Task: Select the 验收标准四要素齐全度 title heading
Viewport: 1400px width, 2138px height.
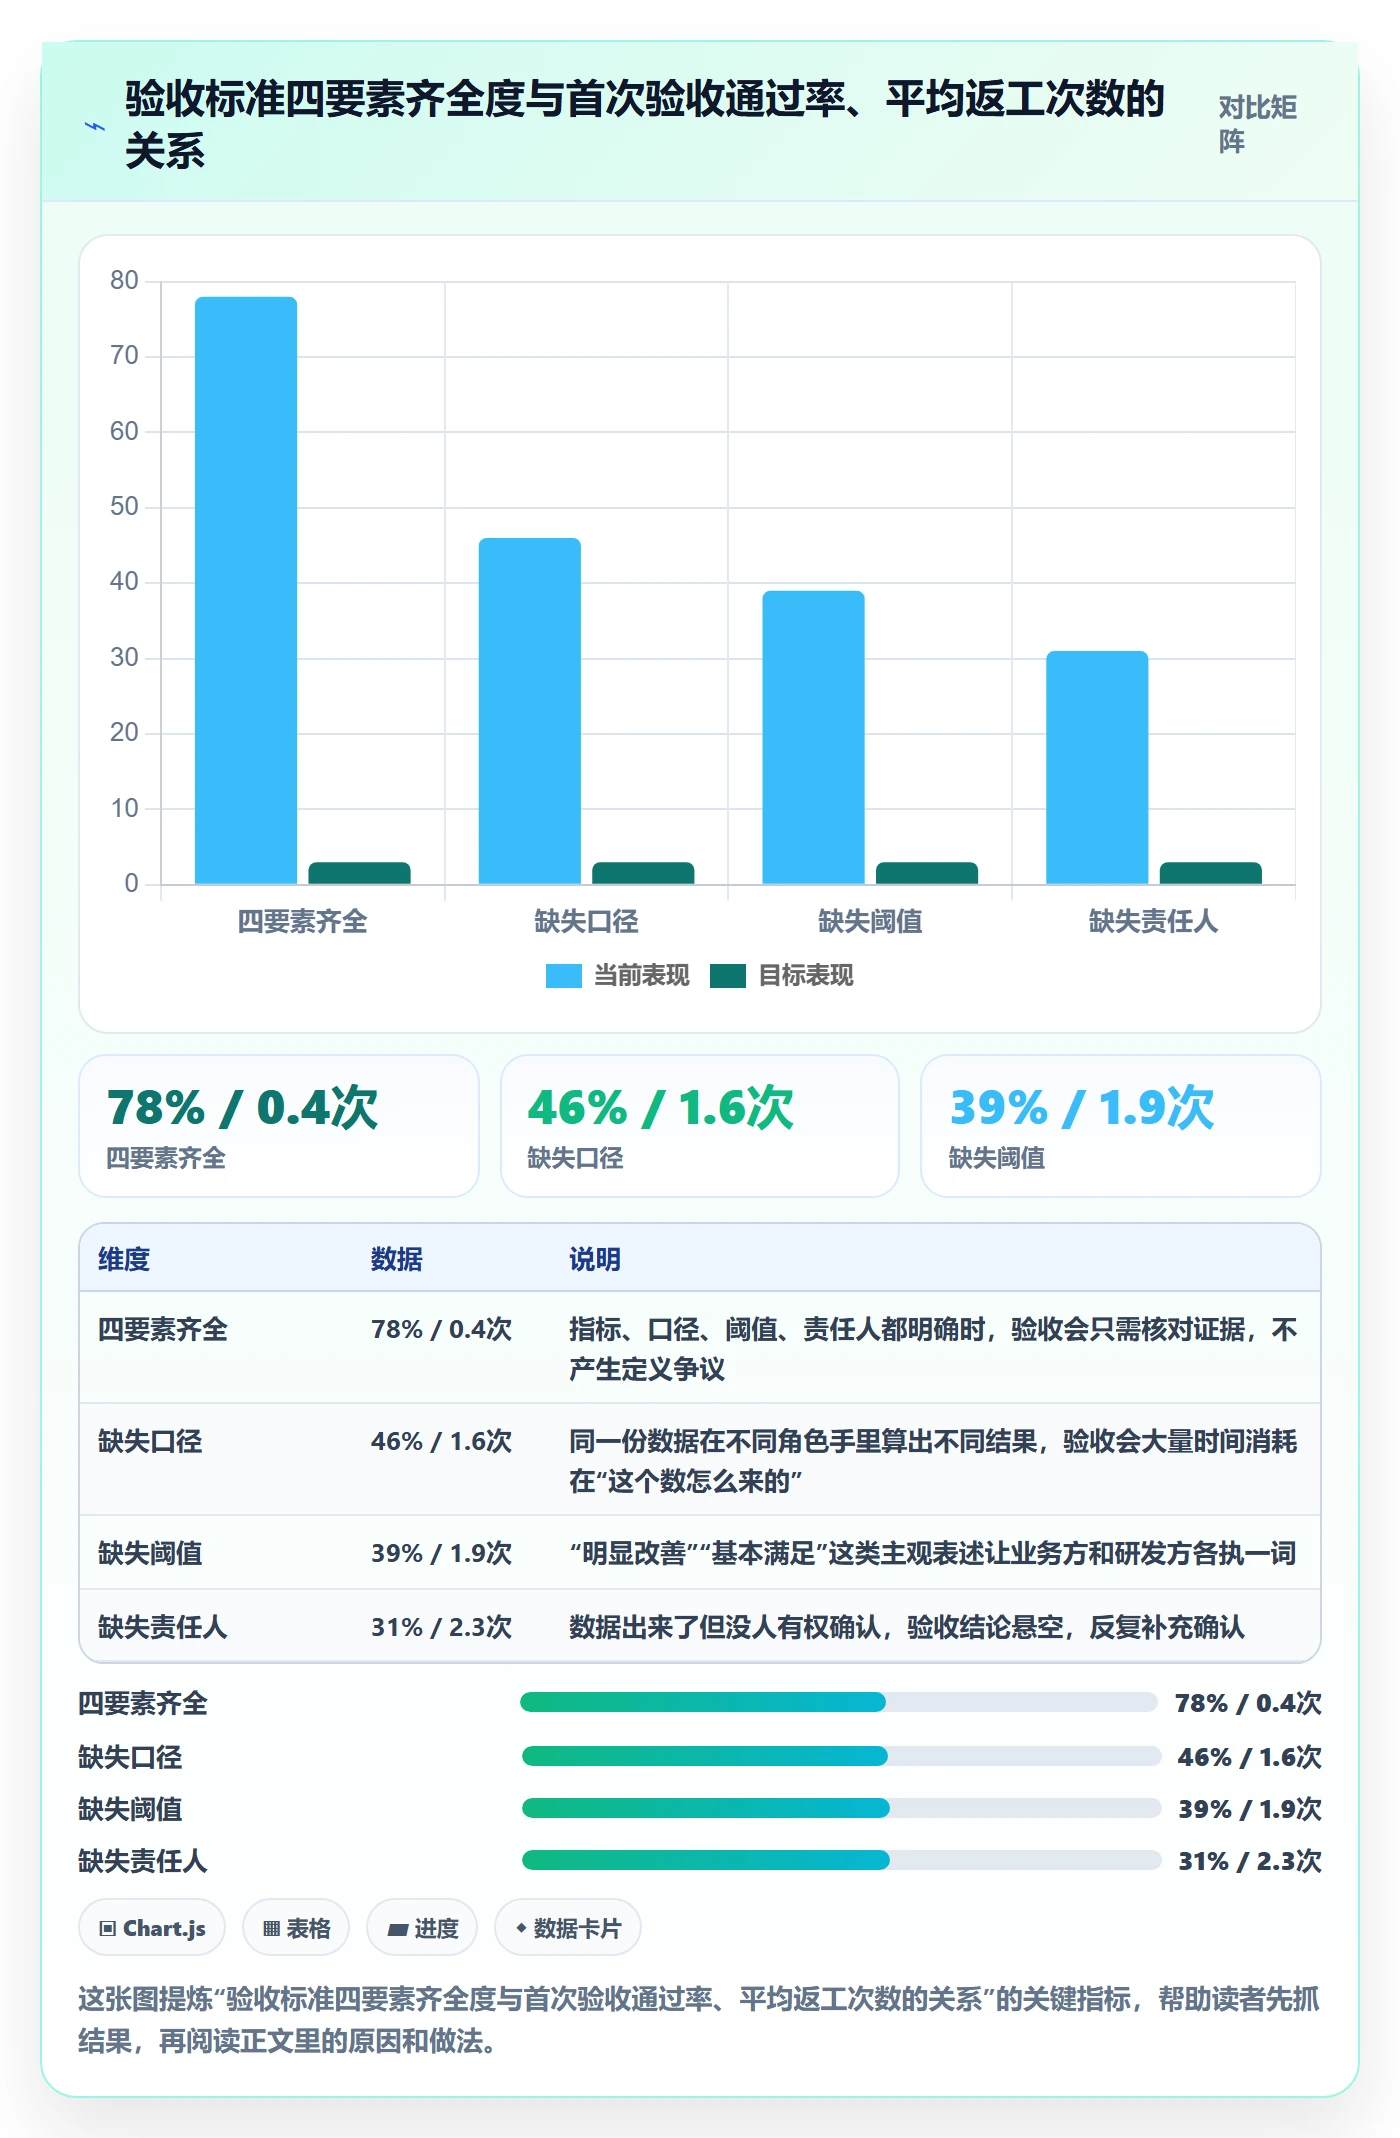Action: tap(645, 125)
